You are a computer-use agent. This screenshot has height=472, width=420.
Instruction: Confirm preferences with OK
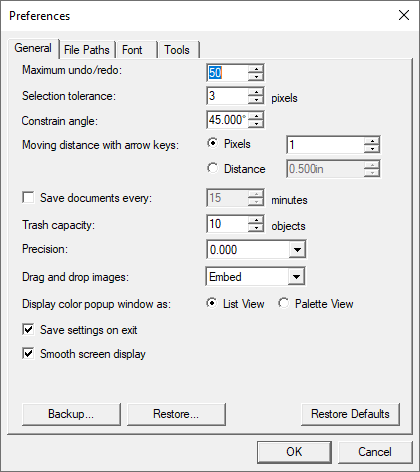pos(294,452)
